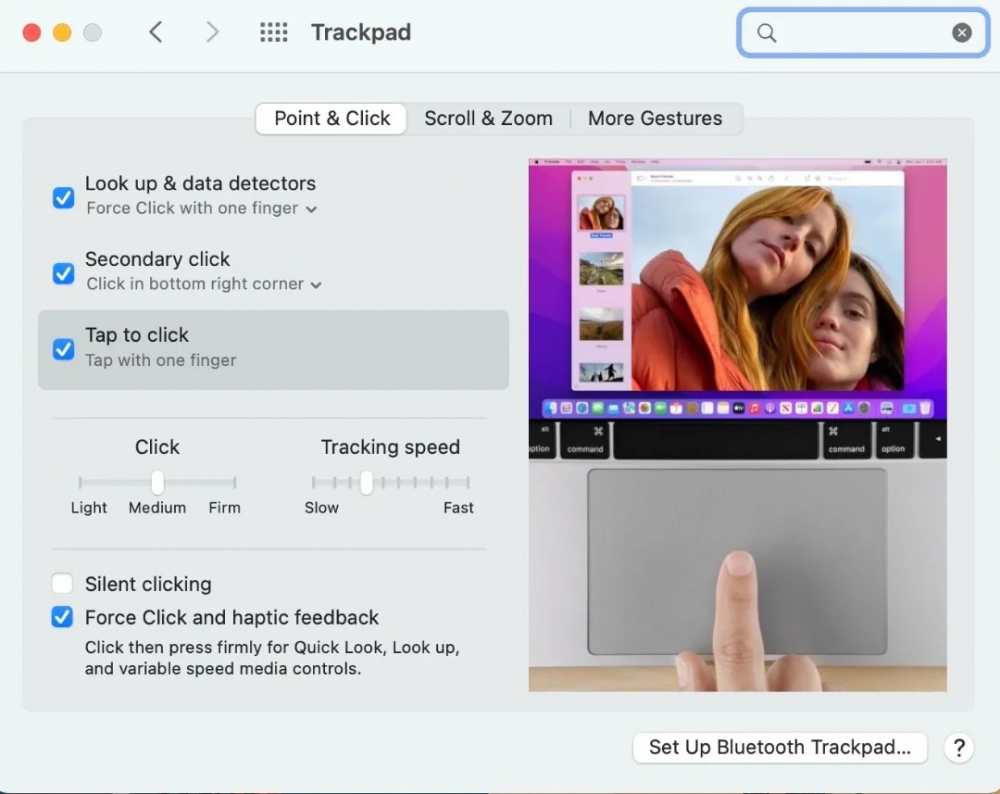
Task: Click the trackpad gesture preview video
Action: 737,425
